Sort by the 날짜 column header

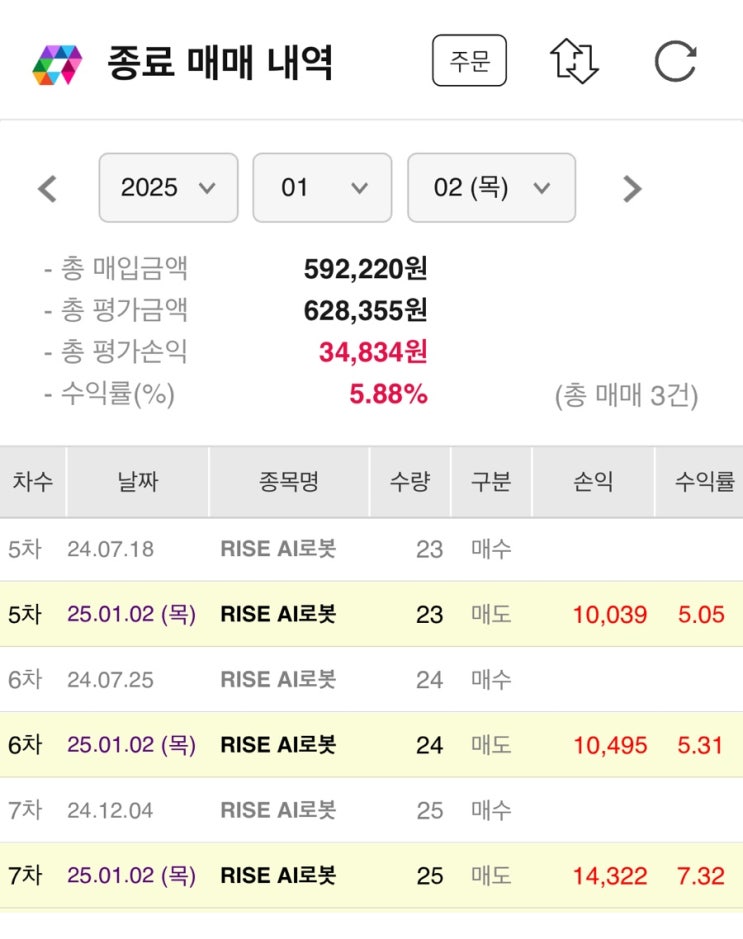[x=137, y=482]
